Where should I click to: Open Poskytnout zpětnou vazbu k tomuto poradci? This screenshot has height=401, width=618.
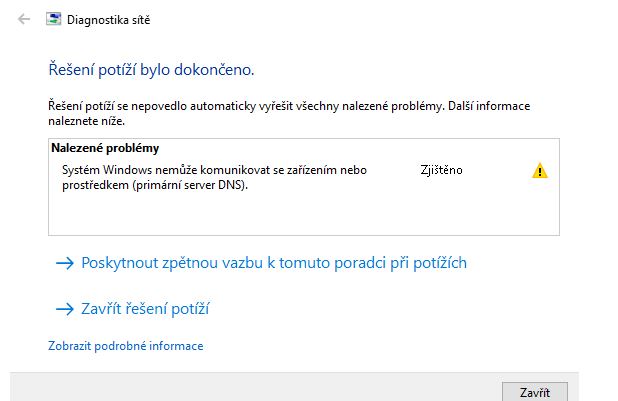pyautogui.click(x=261, y=263)
